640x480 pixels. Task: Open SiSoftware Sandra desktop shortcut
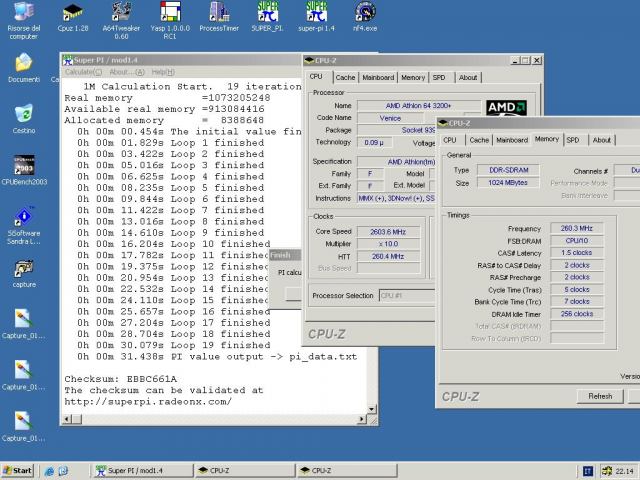[24, 226]
